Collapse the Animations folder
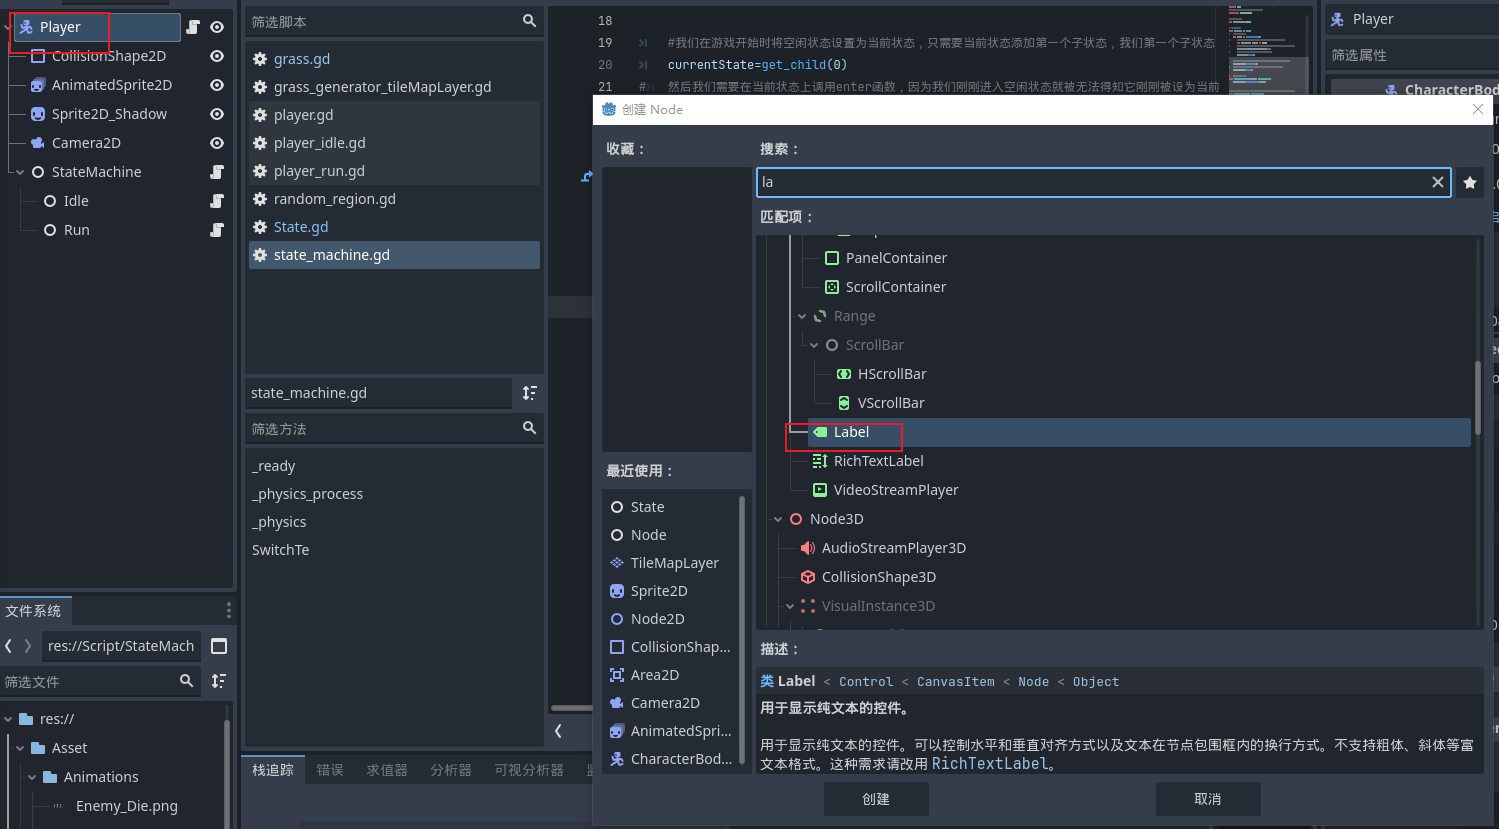 point(32,777)
